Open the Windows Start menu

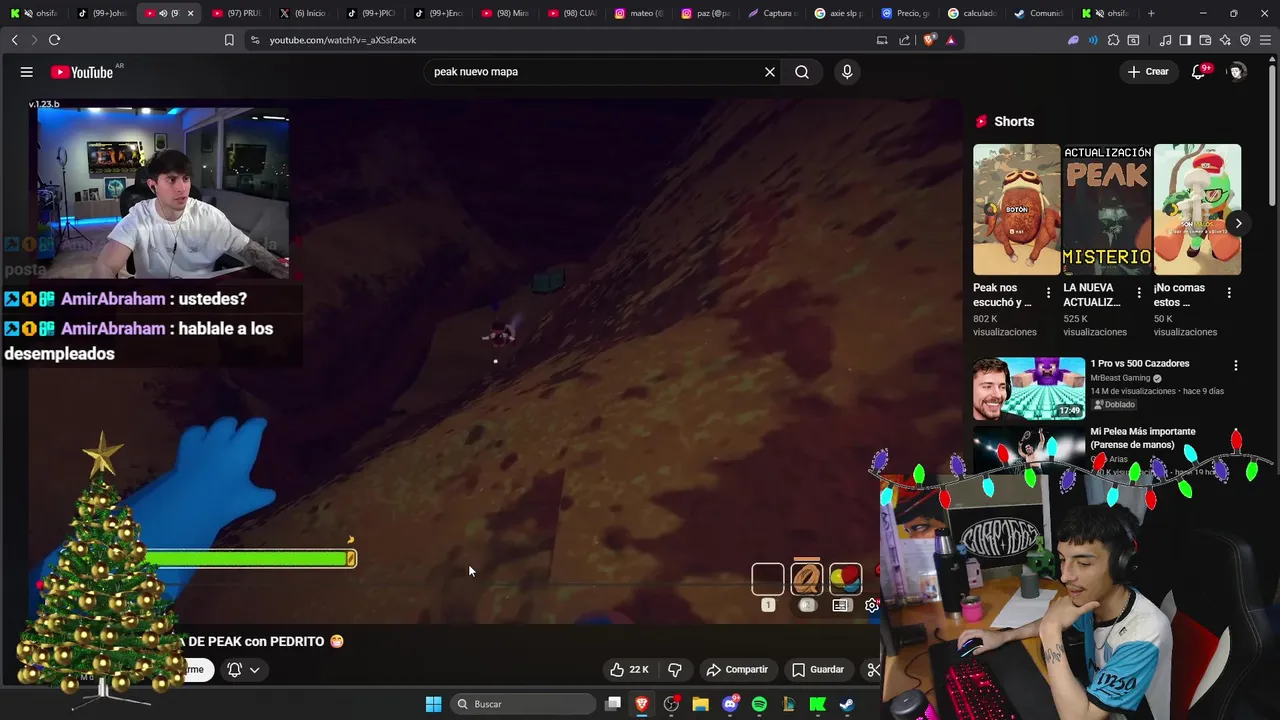pyautogui.click(x=433, y=704)
